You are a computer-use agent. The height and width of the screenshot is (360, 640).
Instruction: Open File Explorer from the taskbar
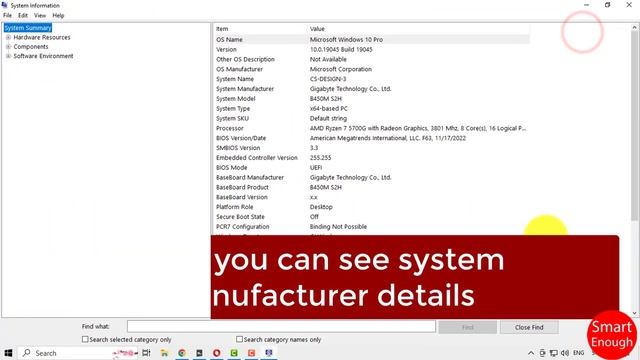164,353
